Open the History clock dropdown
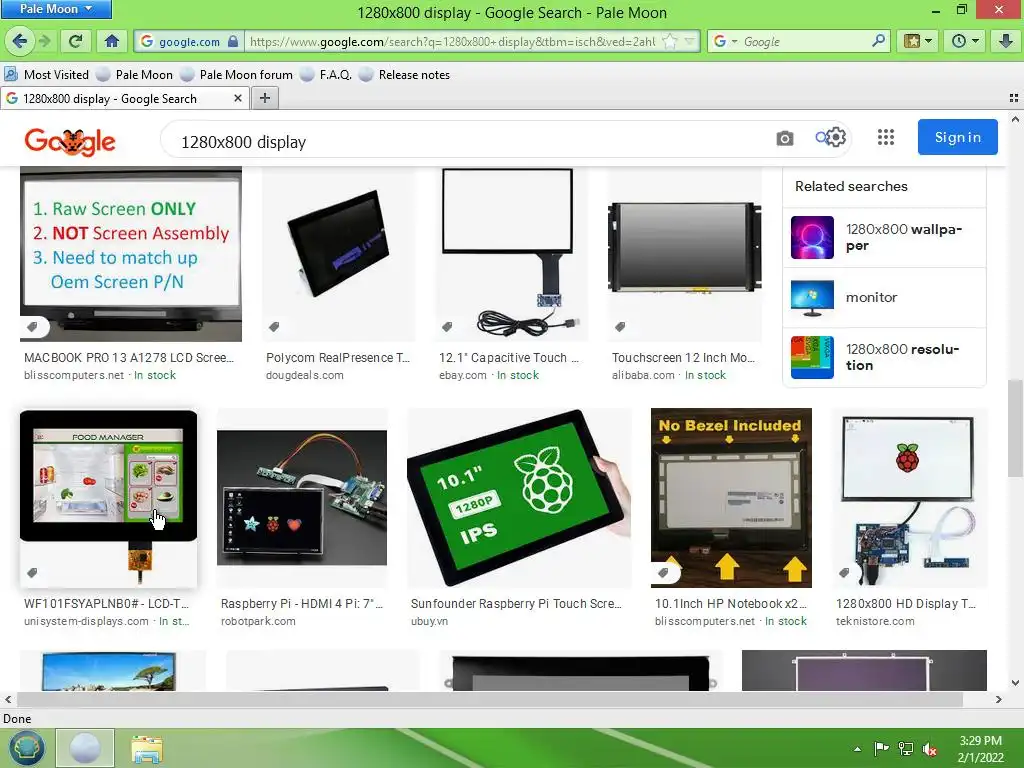The height and width of the screenshot is (768, 1024). pyautogui.click(x=965, y=42)
